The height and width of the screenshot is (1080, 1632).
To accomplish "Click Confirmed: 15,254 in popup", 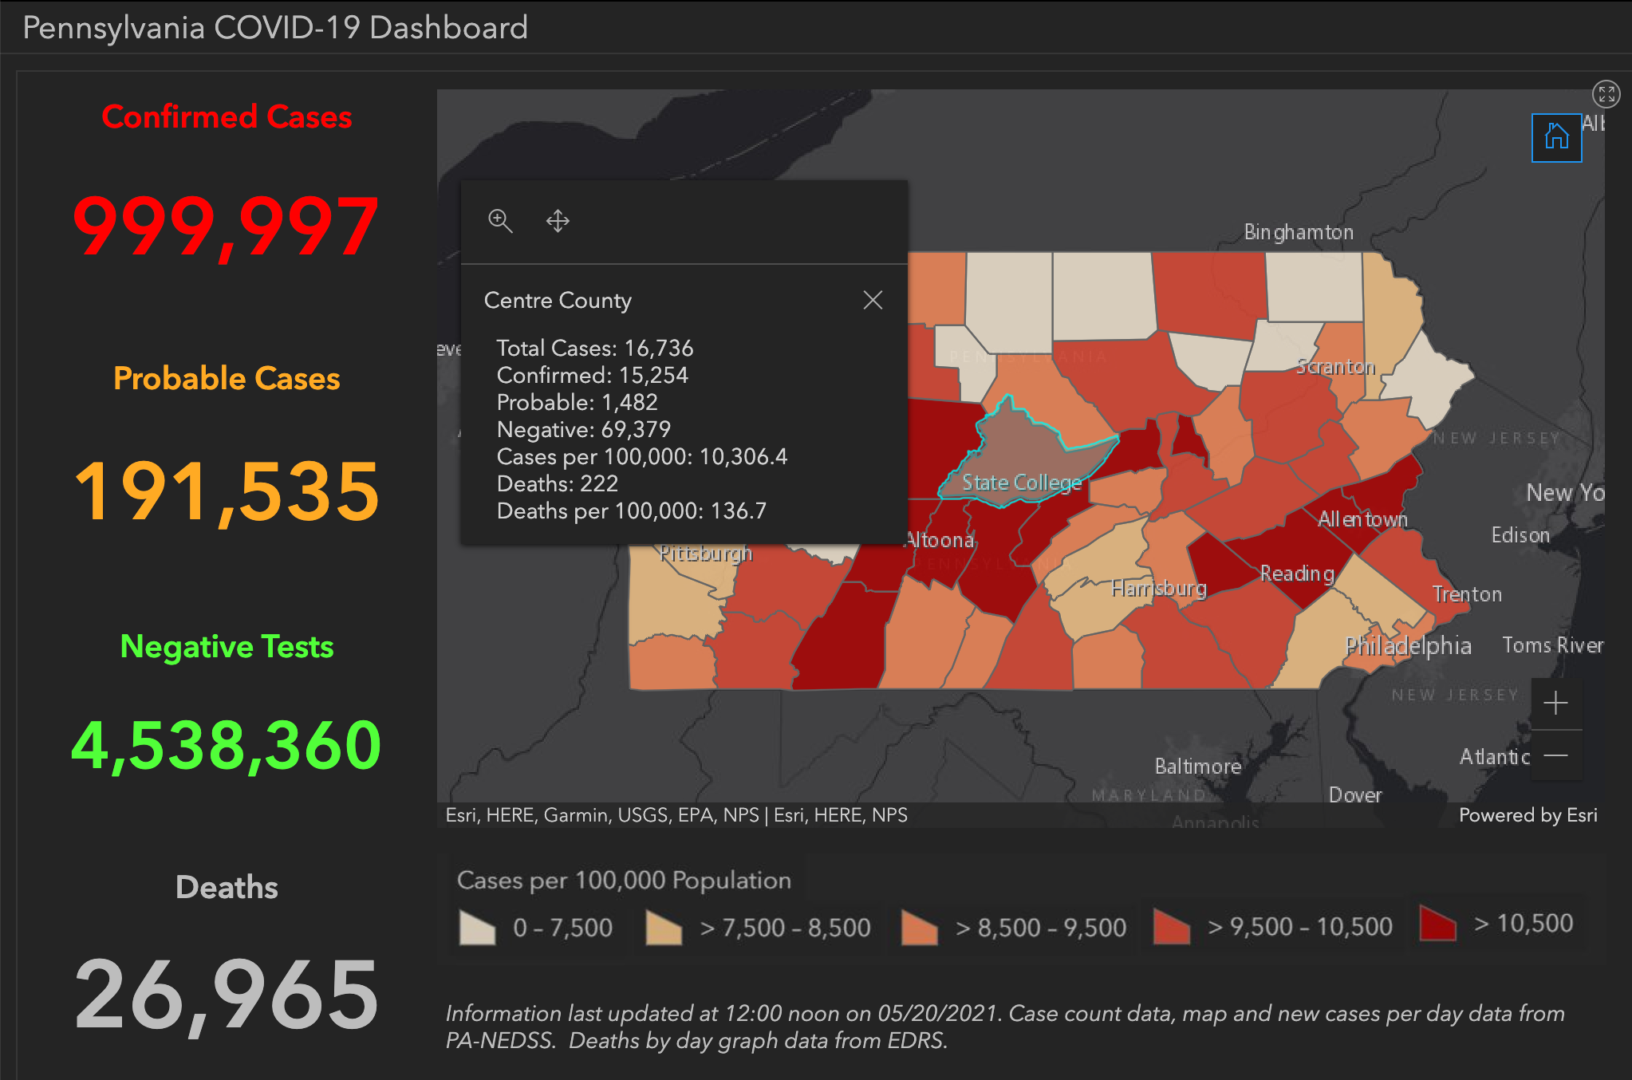I will coord(593,375).
